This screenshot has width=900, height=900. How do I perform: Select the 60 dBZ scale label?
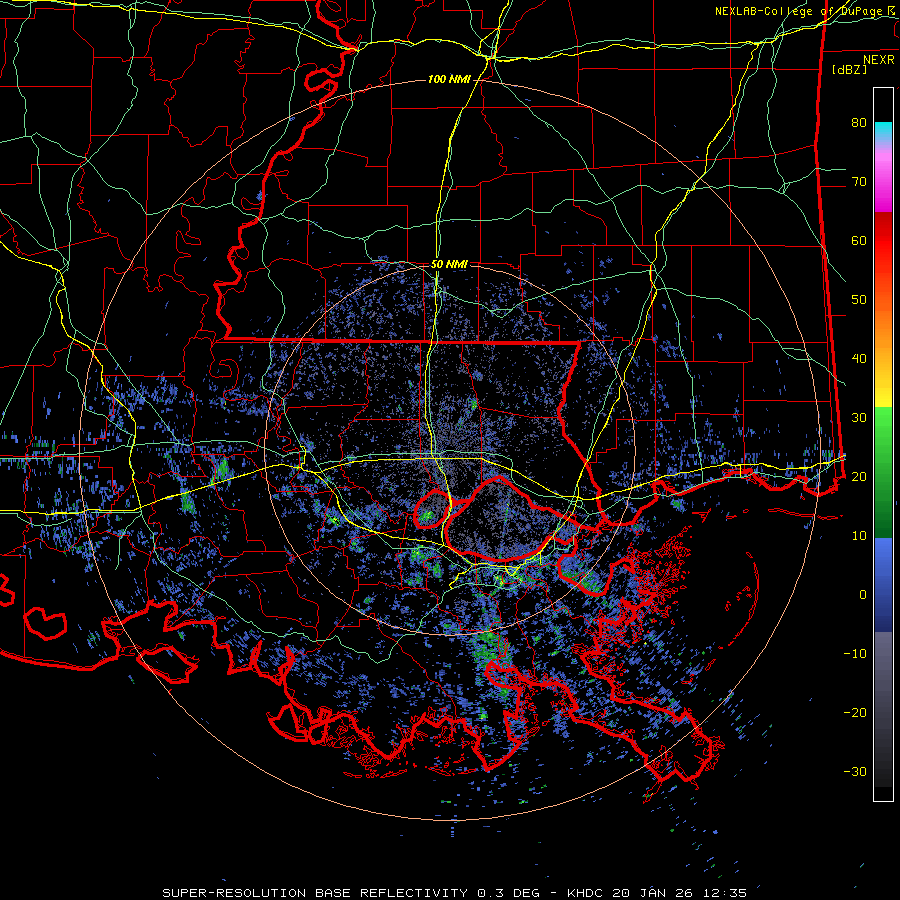(x=859, y=241)
